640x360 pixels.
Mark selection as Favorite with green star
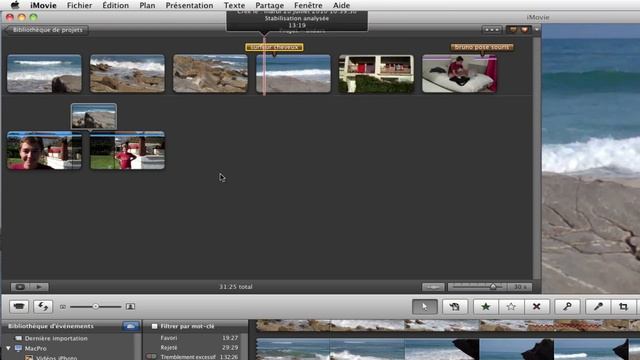click(486, 307)
